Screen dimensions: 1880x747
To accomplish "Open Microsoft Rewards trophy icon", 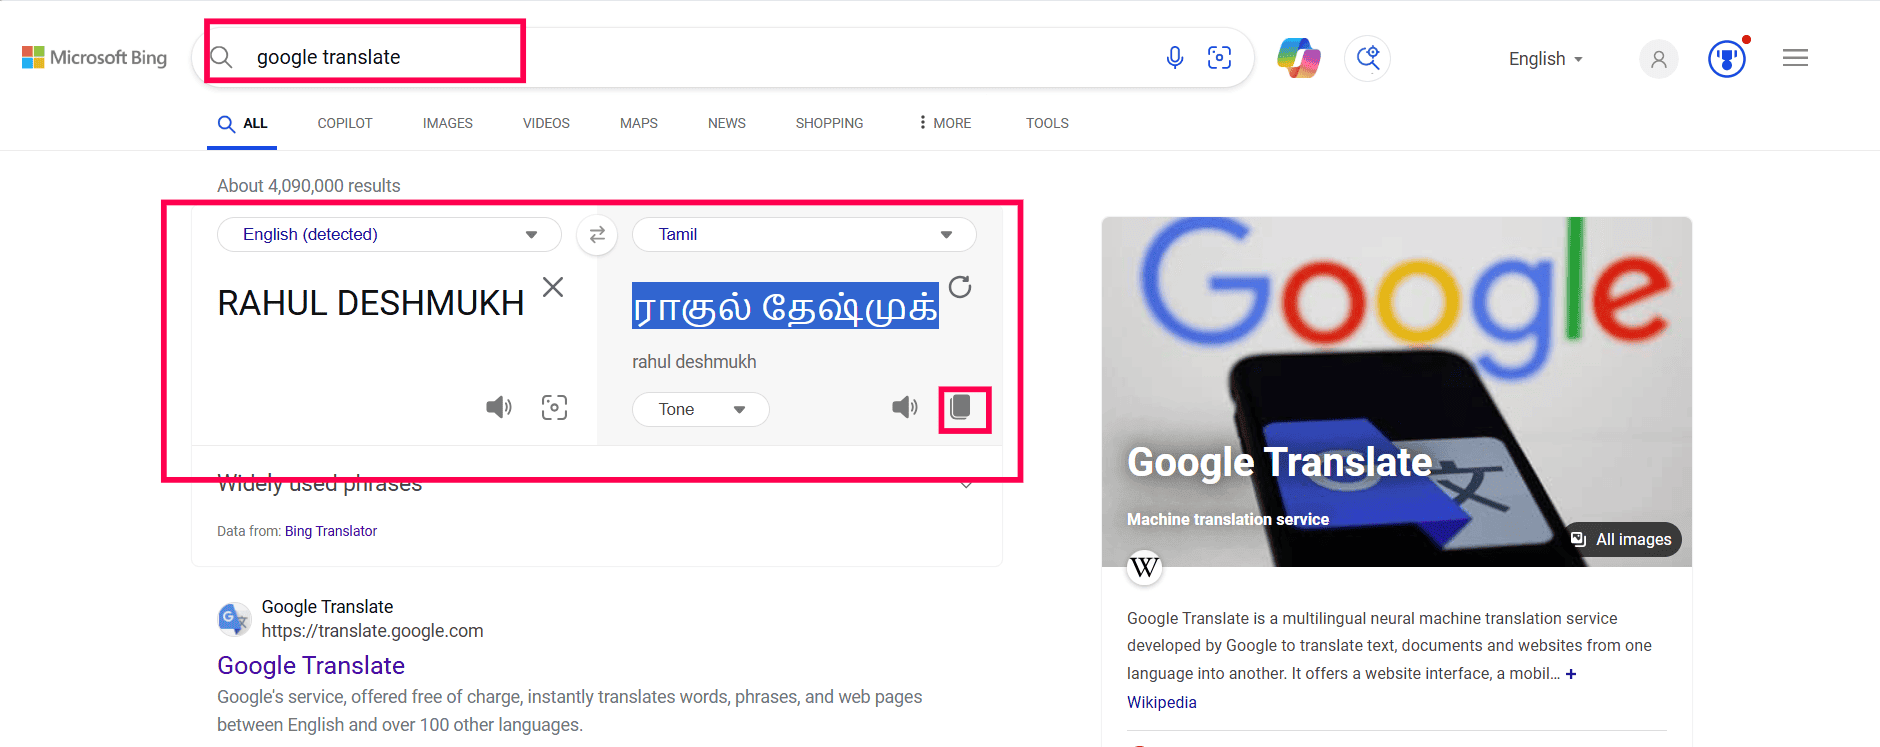I will click(1727, 59).
